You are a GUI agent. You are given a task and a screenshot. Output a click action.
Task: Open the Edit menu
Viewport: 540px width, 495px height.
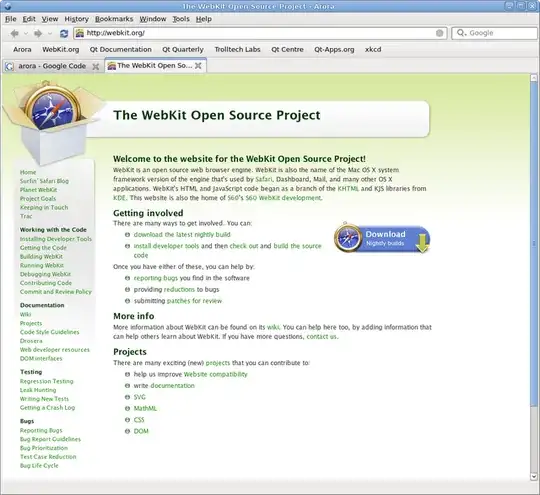tap(29, 19)
